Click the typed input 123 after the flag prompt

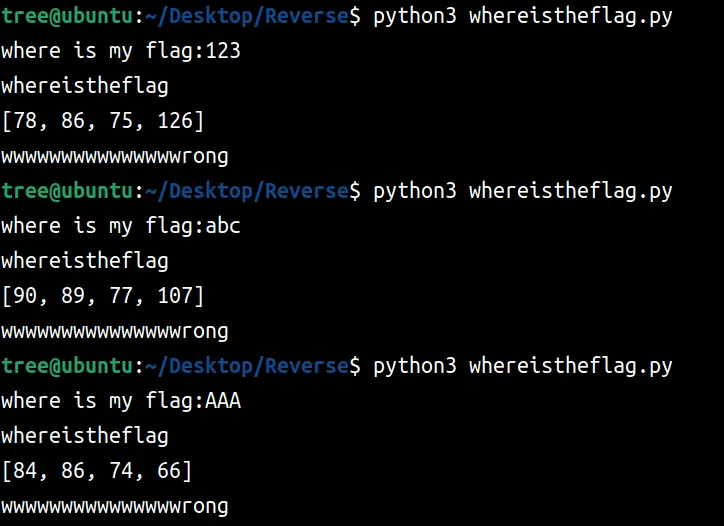pyautogui.click(x=223, y=51)
